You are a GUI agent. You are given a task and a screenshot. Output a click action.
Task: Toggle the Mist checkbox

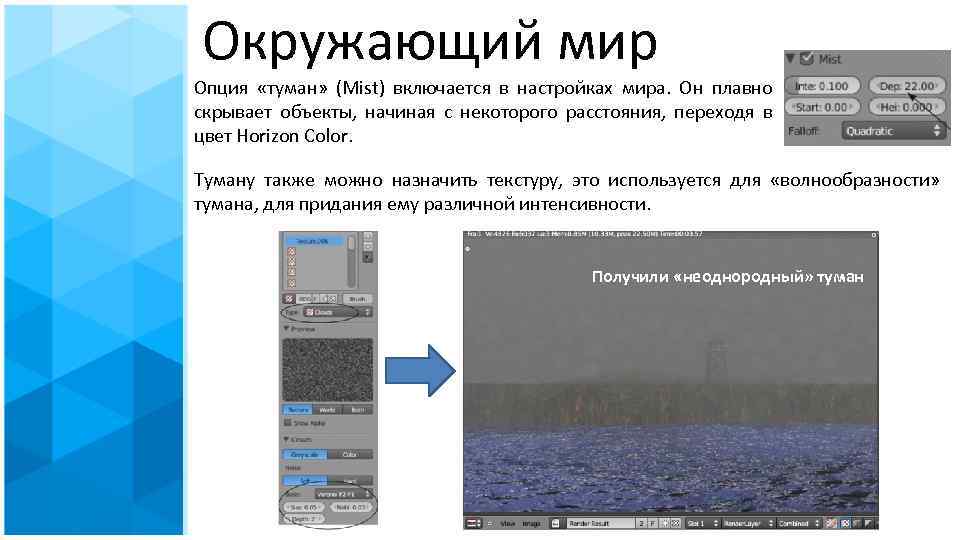[807, 59]
